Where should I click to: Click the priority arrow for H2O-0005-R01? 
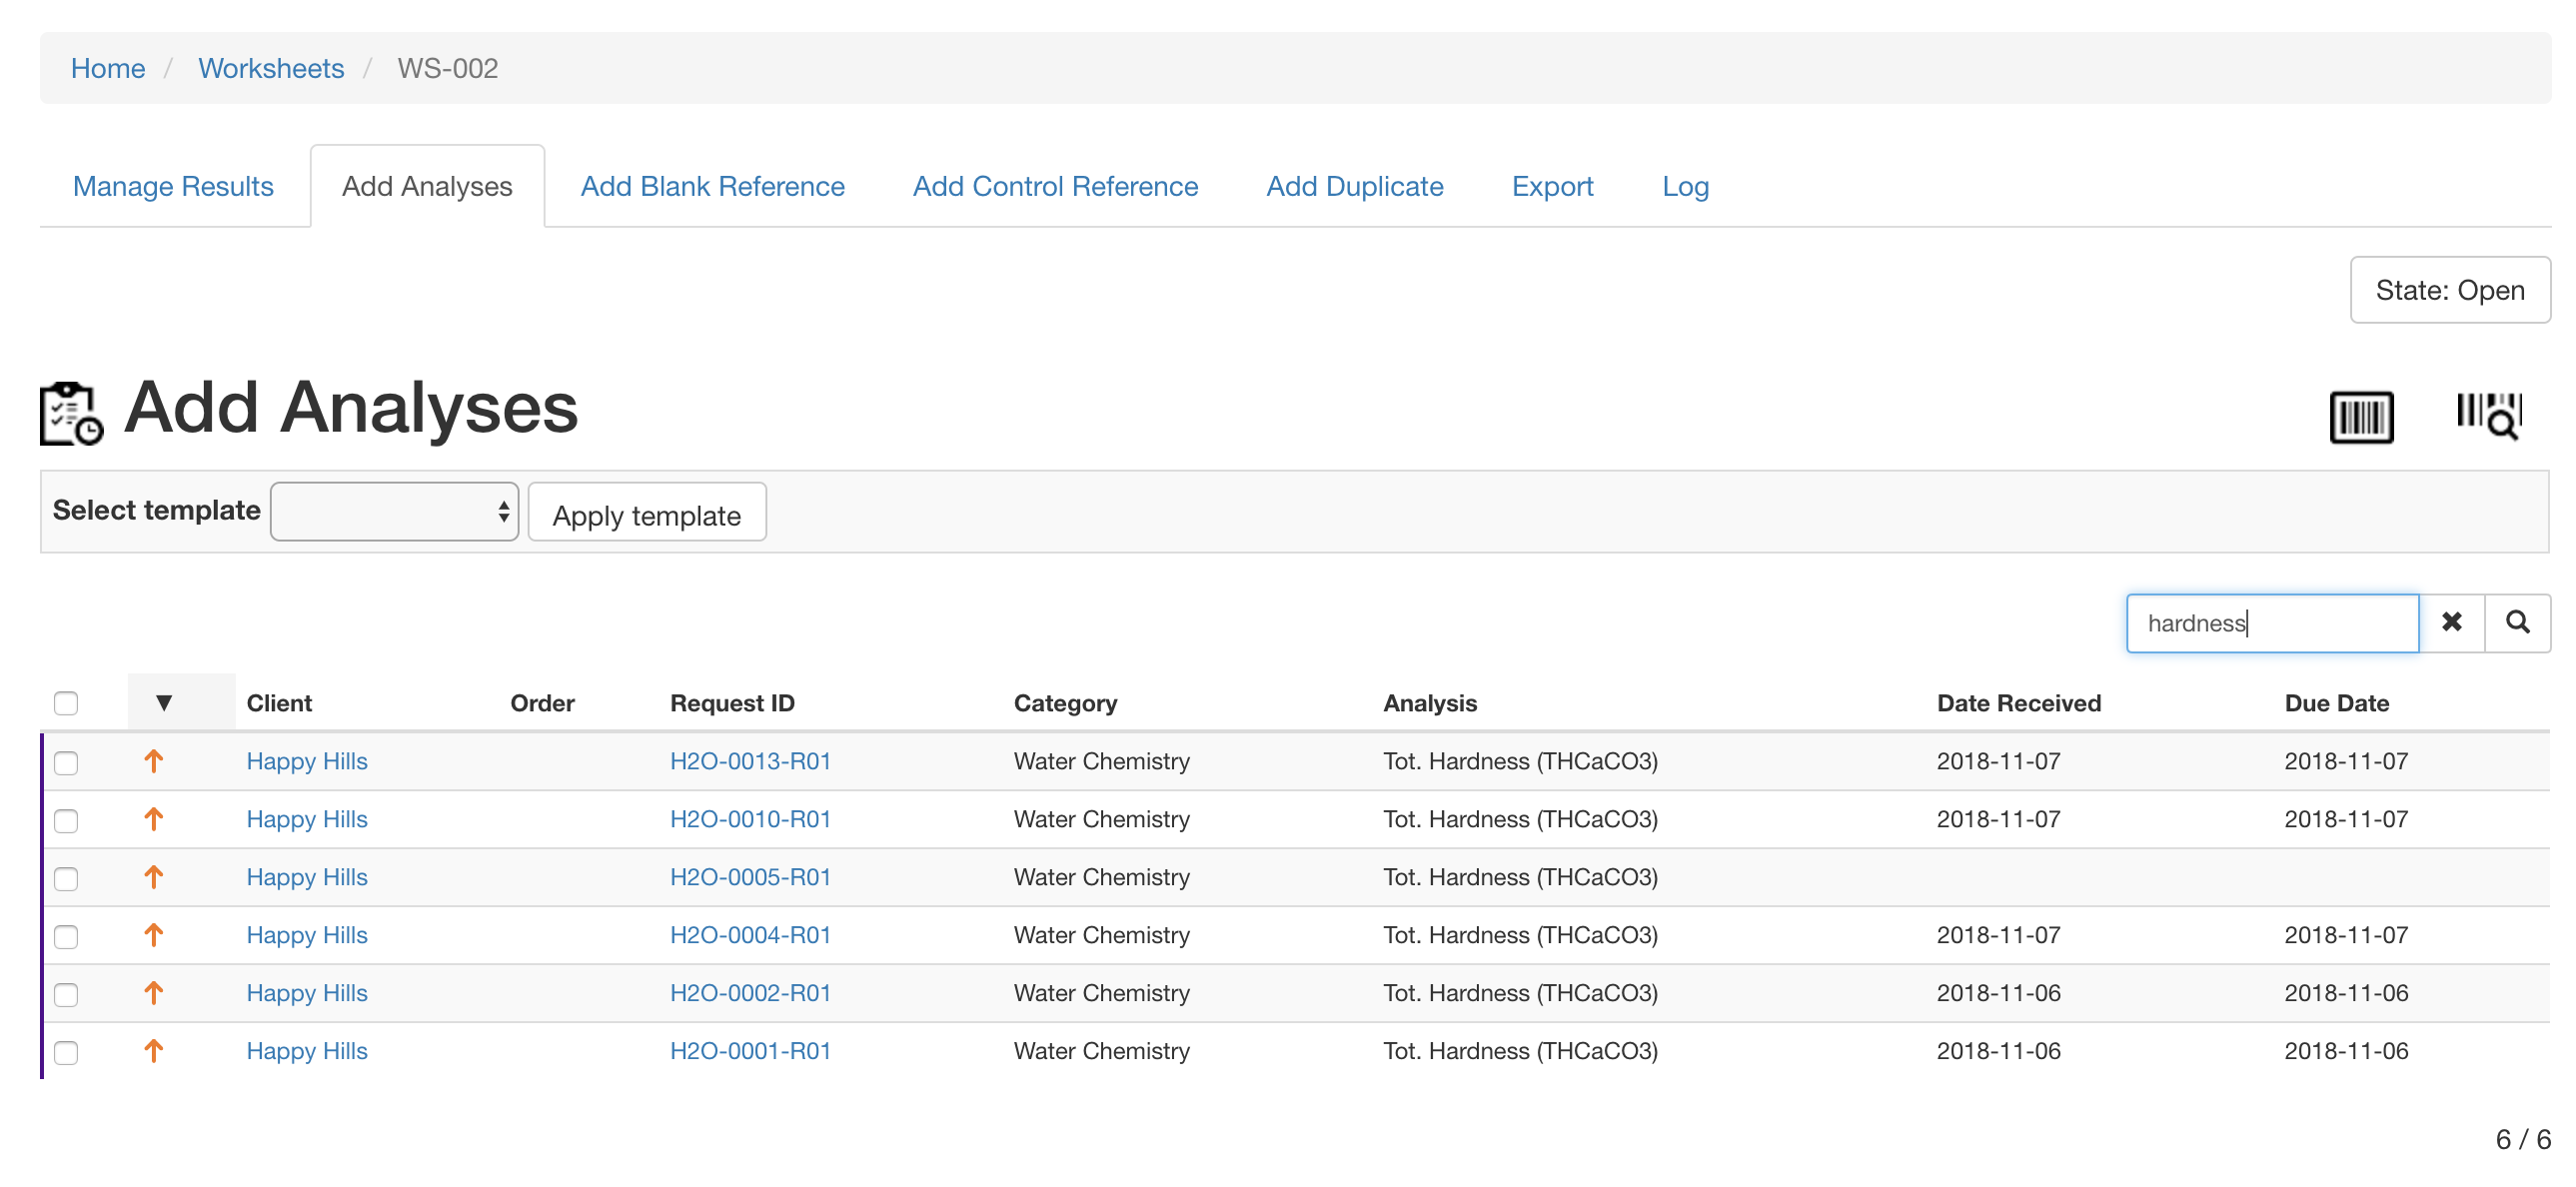tap(153, 877)
